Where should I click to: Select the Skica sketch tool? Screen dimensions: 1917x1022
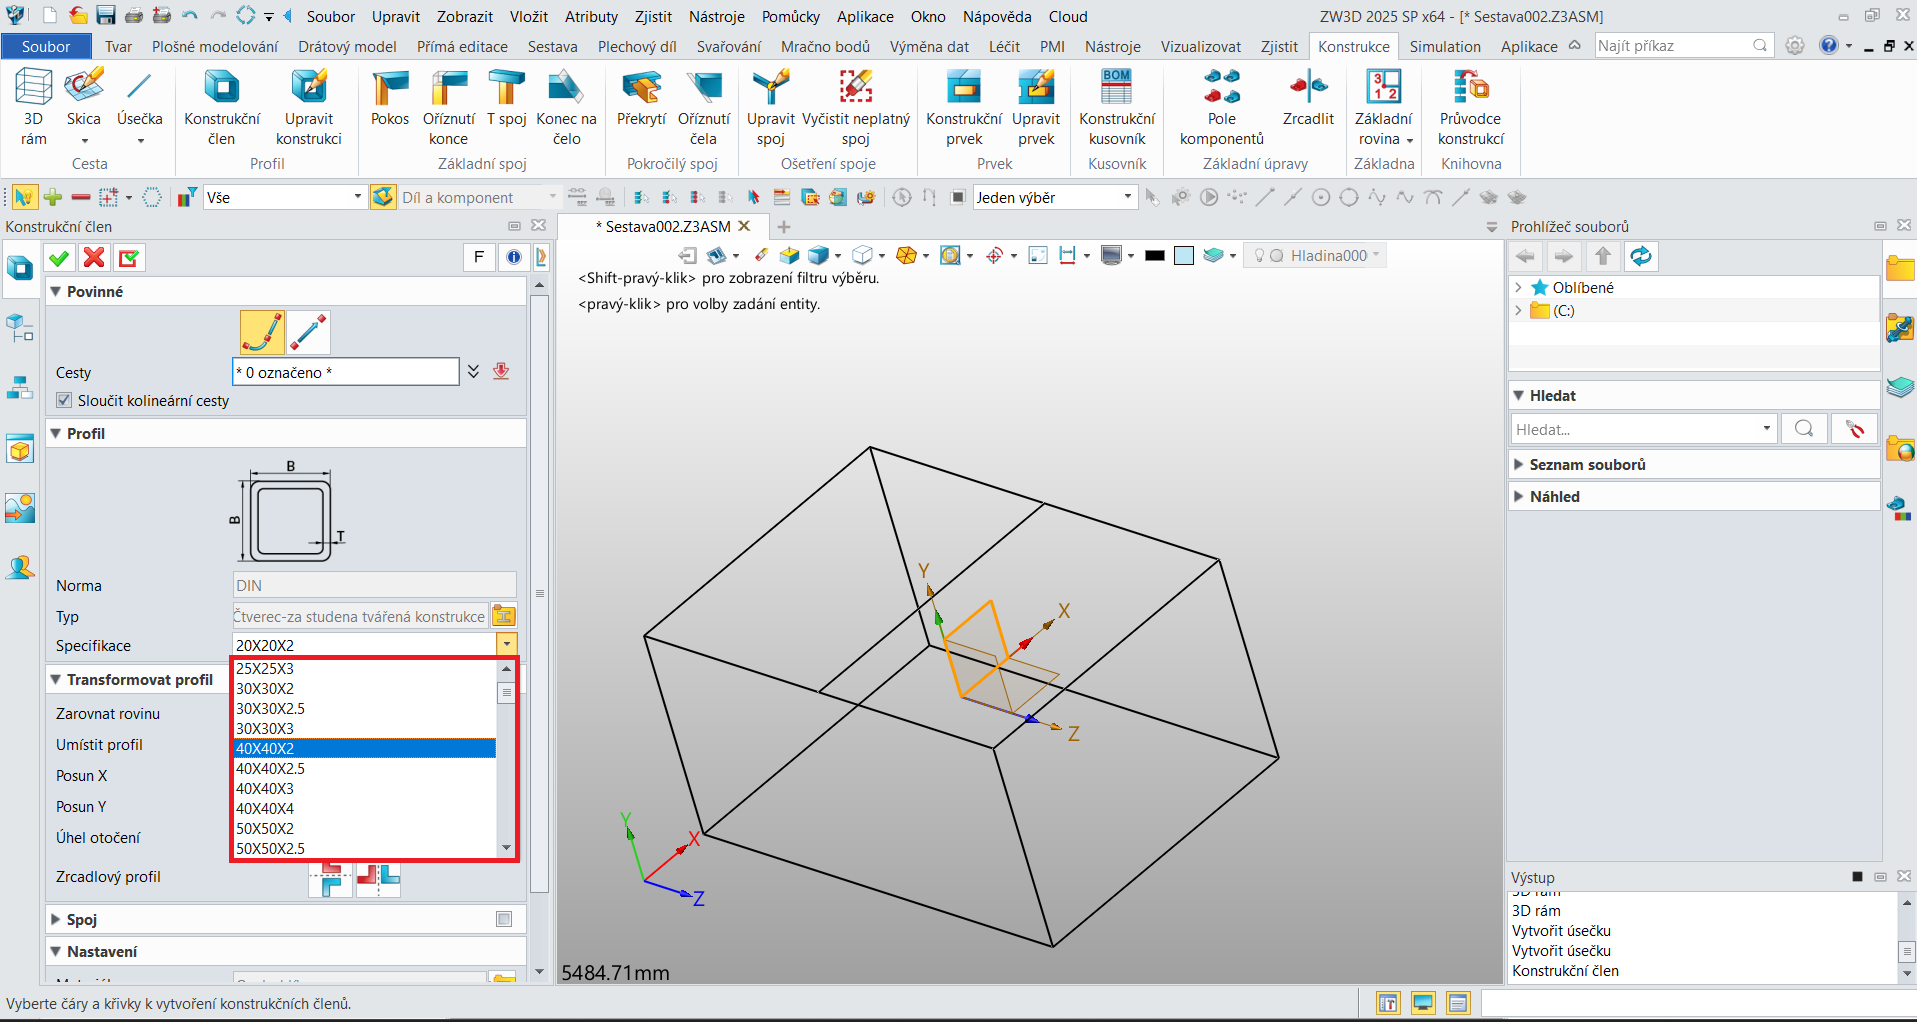[x=84, y=107]
